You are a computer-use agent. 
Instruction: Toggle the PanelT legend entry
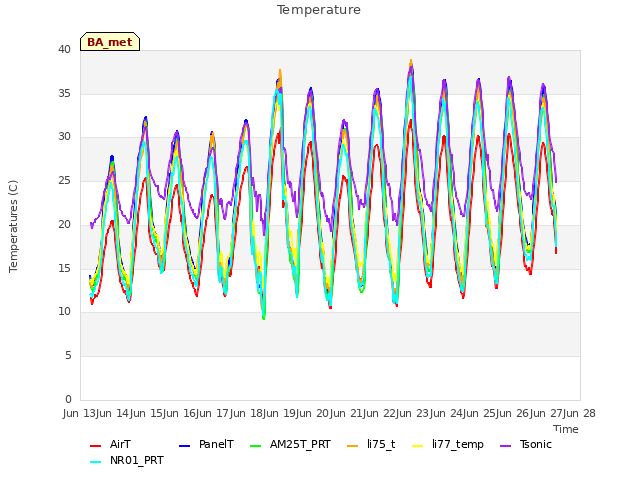(x=207, y=444)
